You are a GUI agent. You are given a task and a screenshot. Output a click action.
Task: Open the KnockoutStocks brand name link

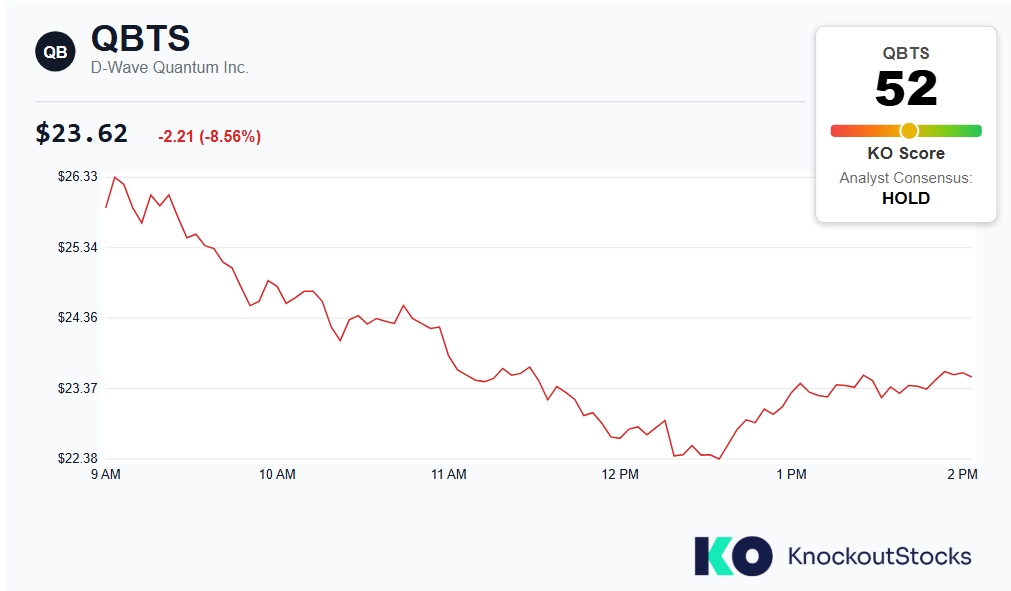click(879, 556)
